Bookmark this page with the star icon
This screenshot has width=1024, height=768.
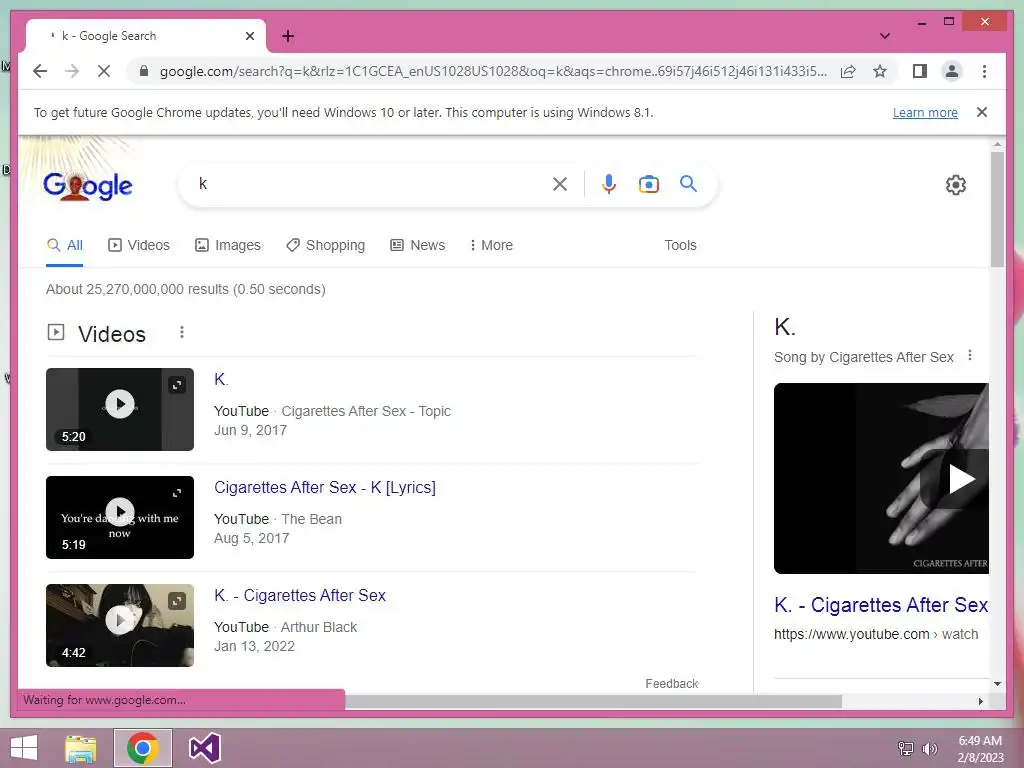tap(880, 71)
